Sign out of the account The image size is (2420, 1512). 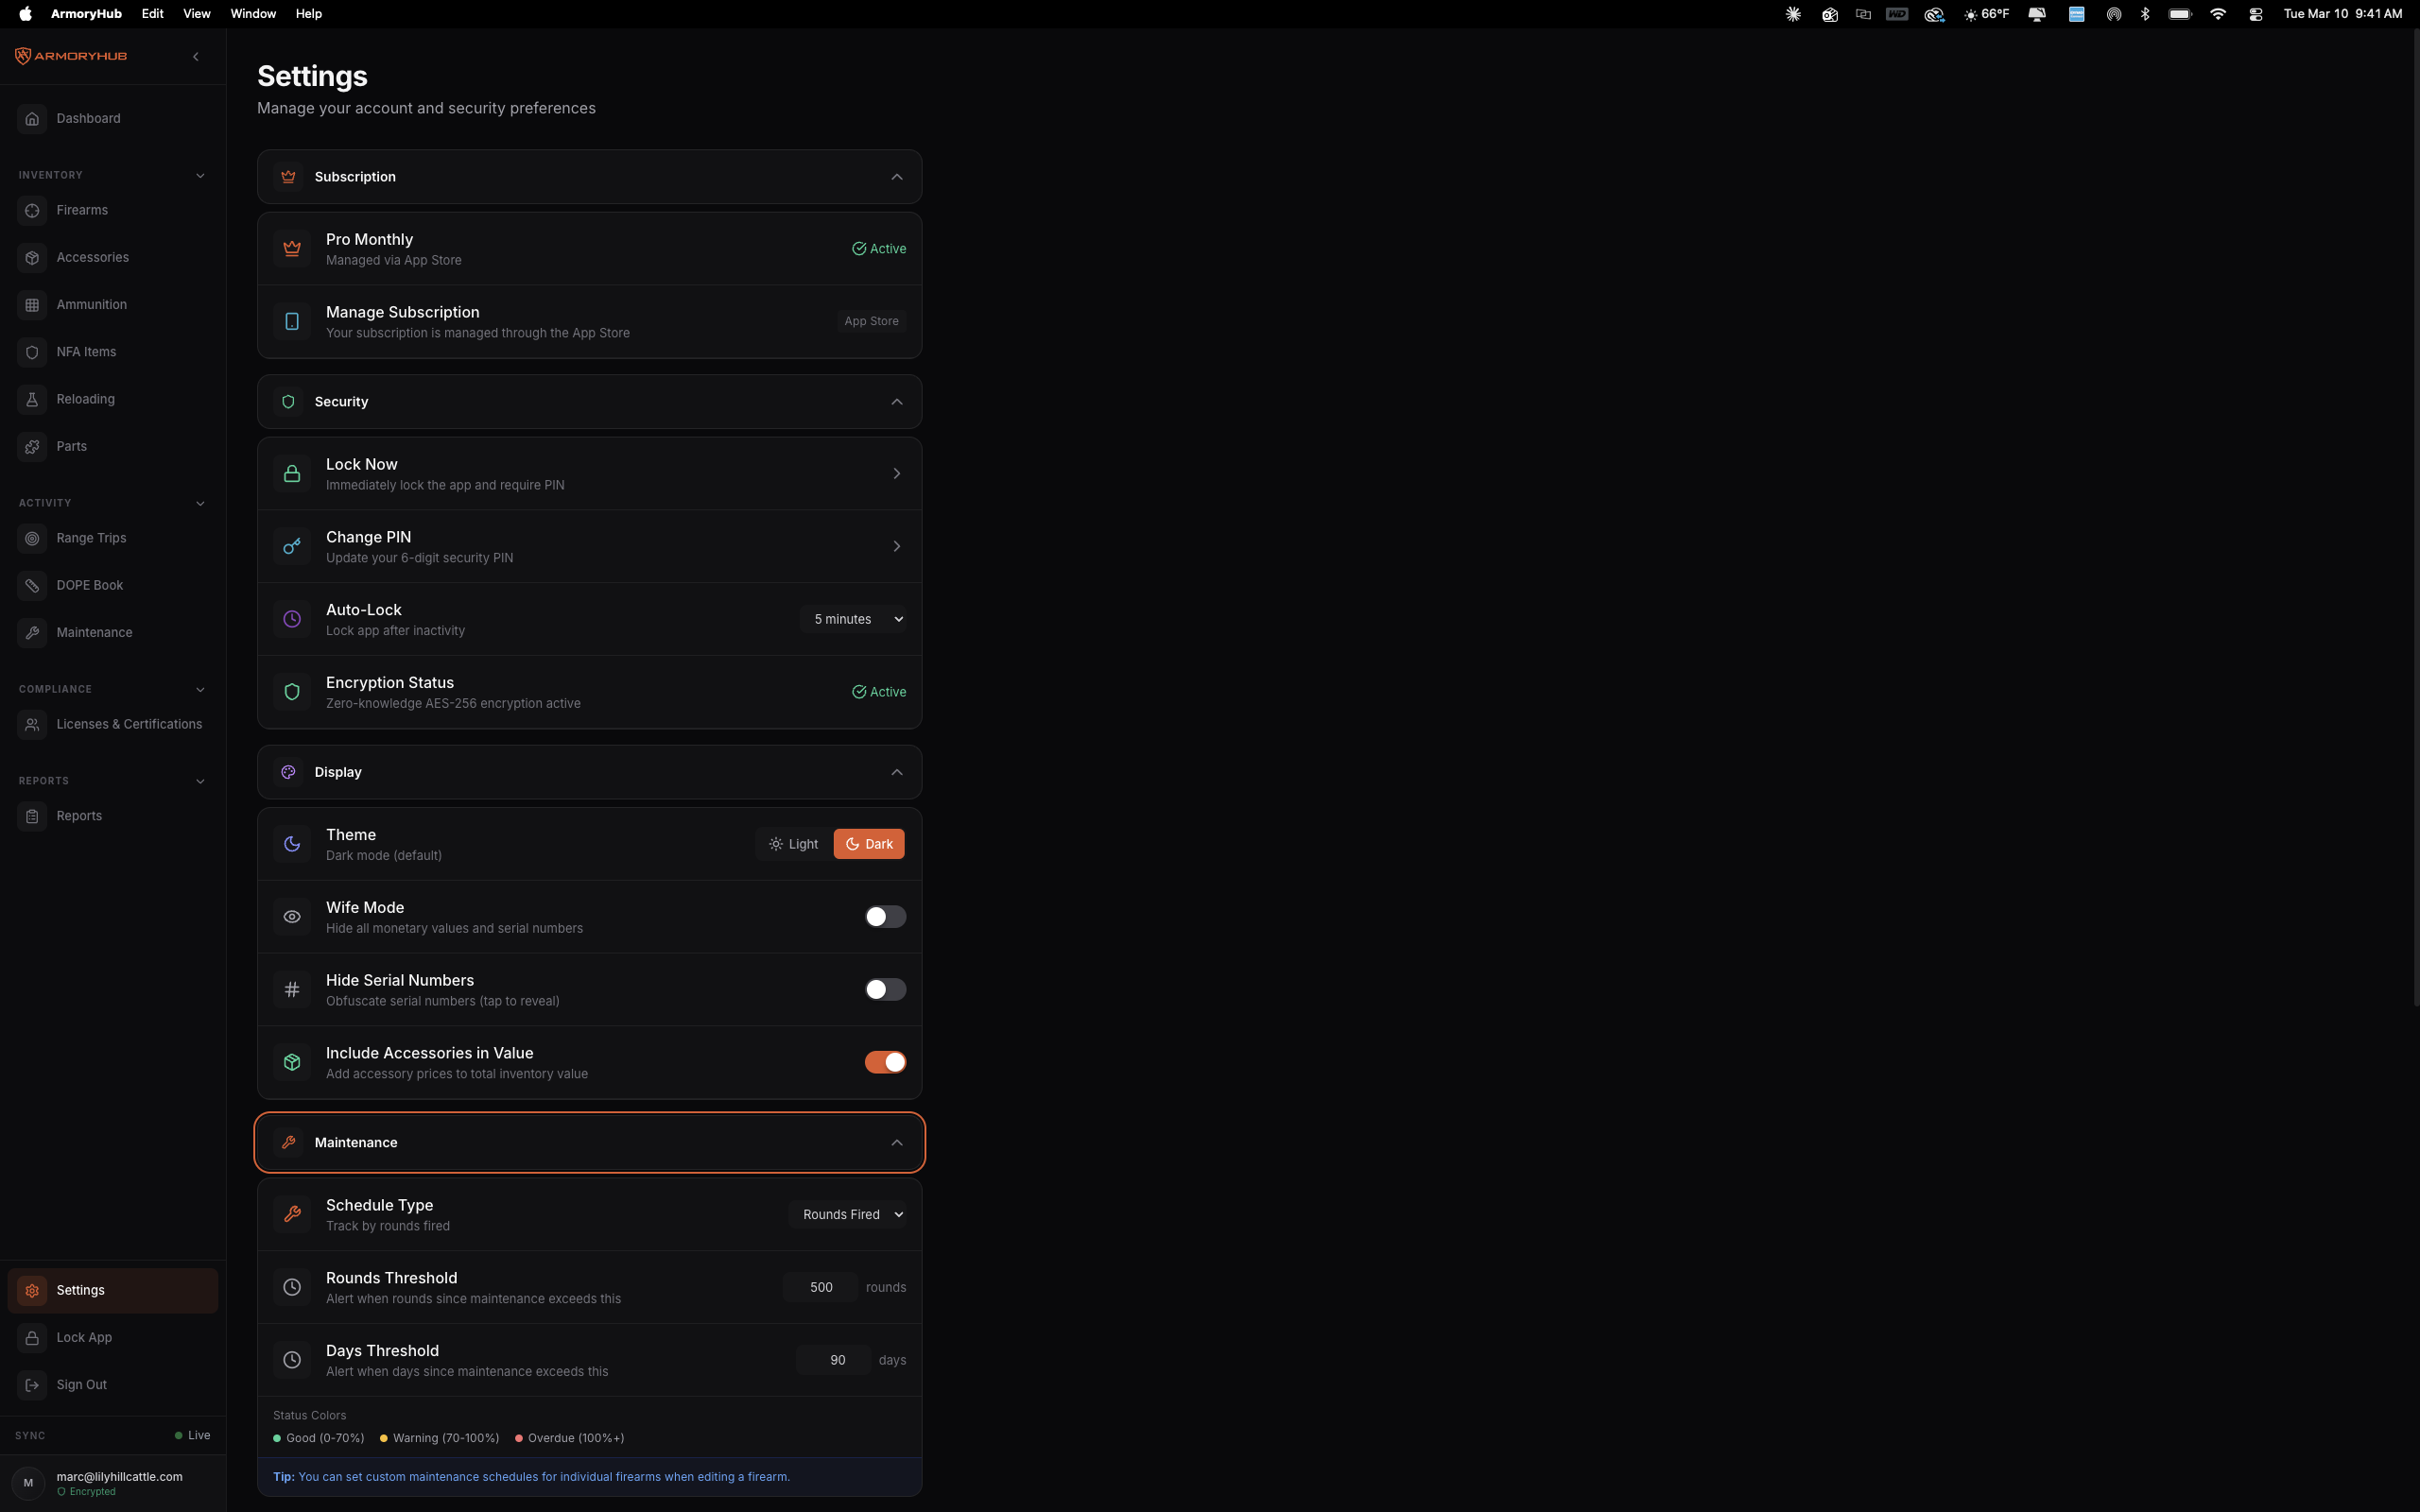pos(82,1384)
